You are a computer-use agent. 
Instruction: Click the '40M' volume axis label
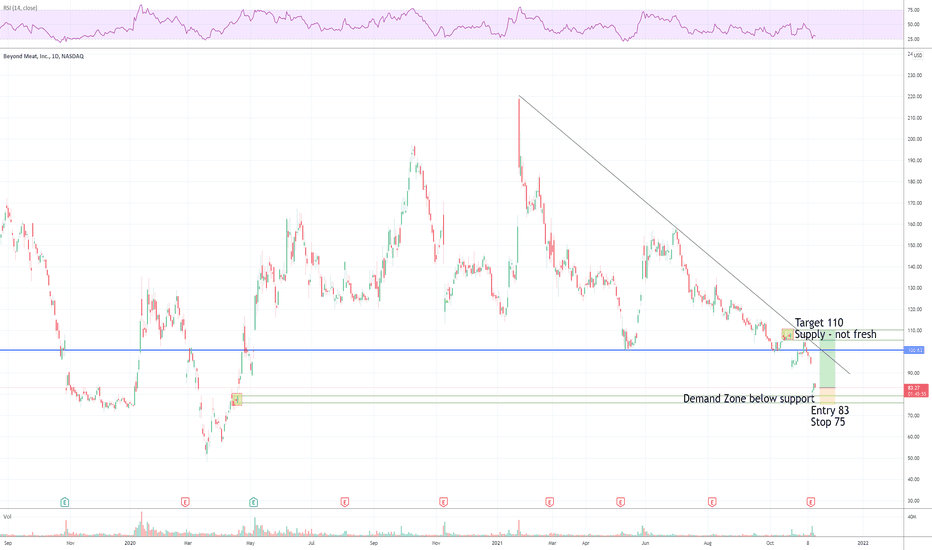point(912,517)
